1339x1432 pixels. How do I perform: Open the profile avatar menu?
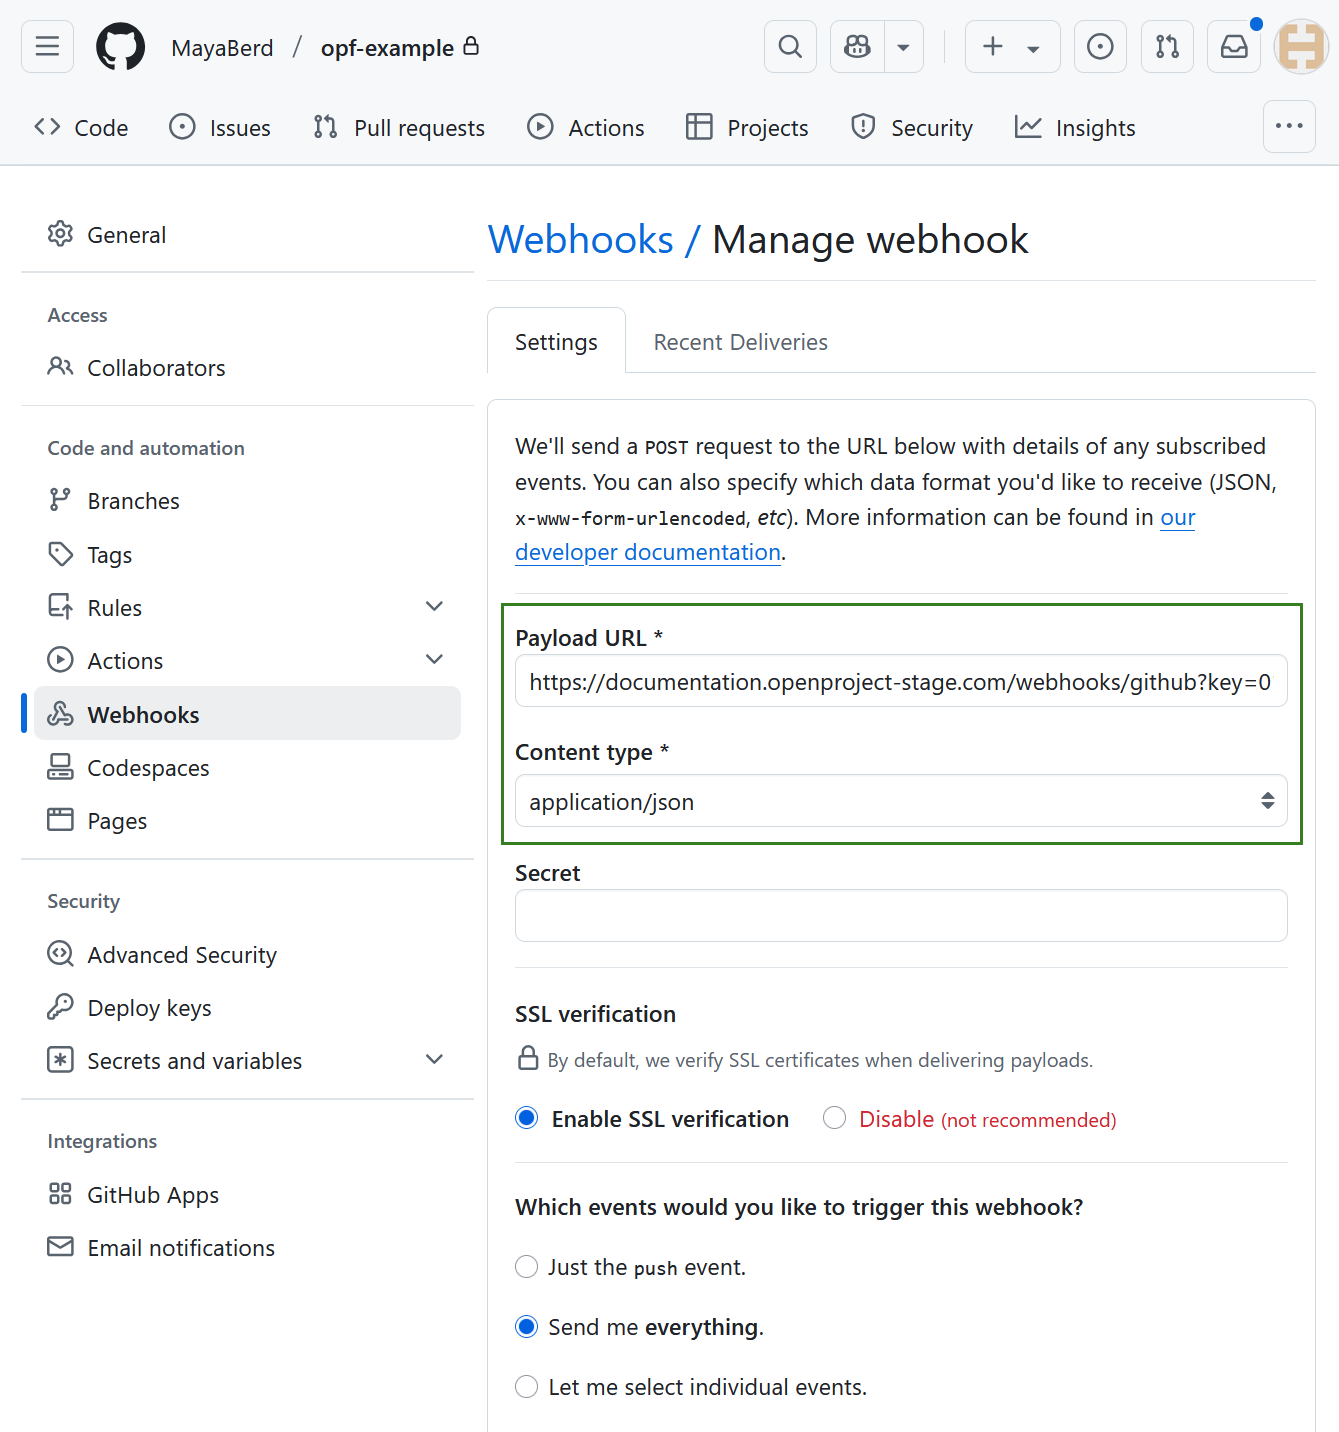1300,46
